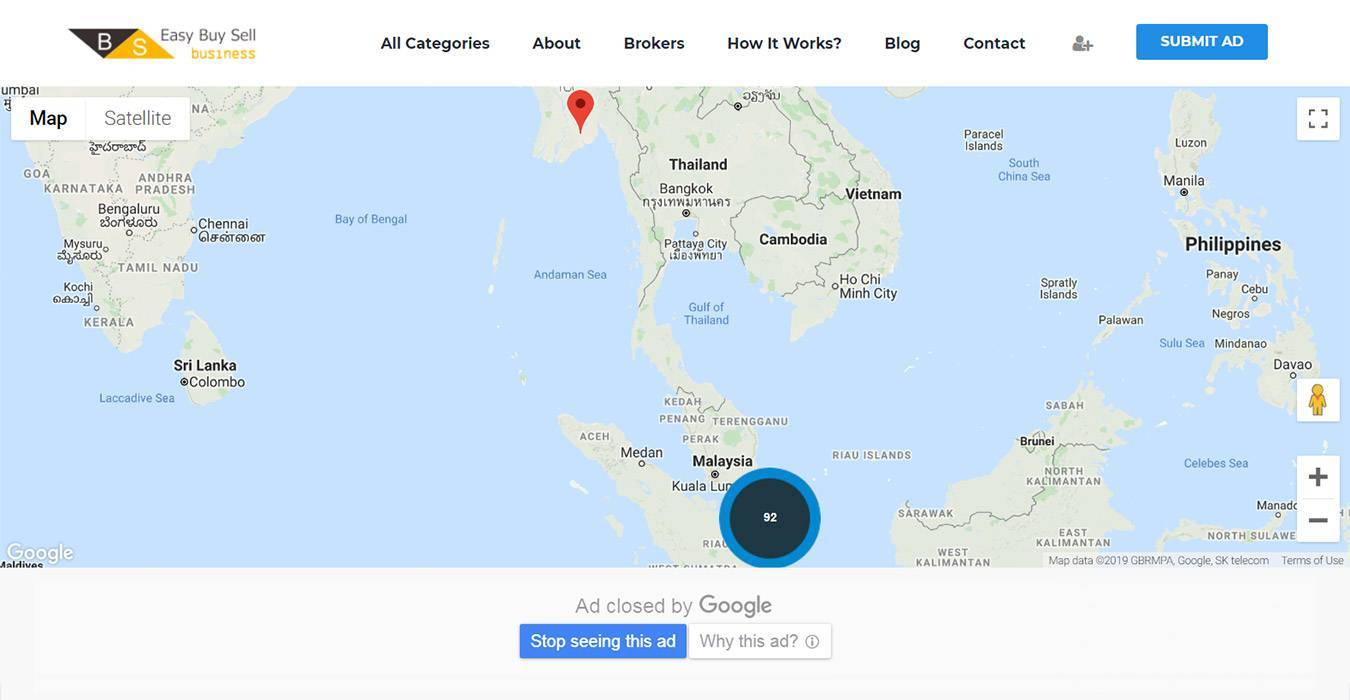The image size is (1350, 700).
Task: Switch map view to Map
Action: 48,118
